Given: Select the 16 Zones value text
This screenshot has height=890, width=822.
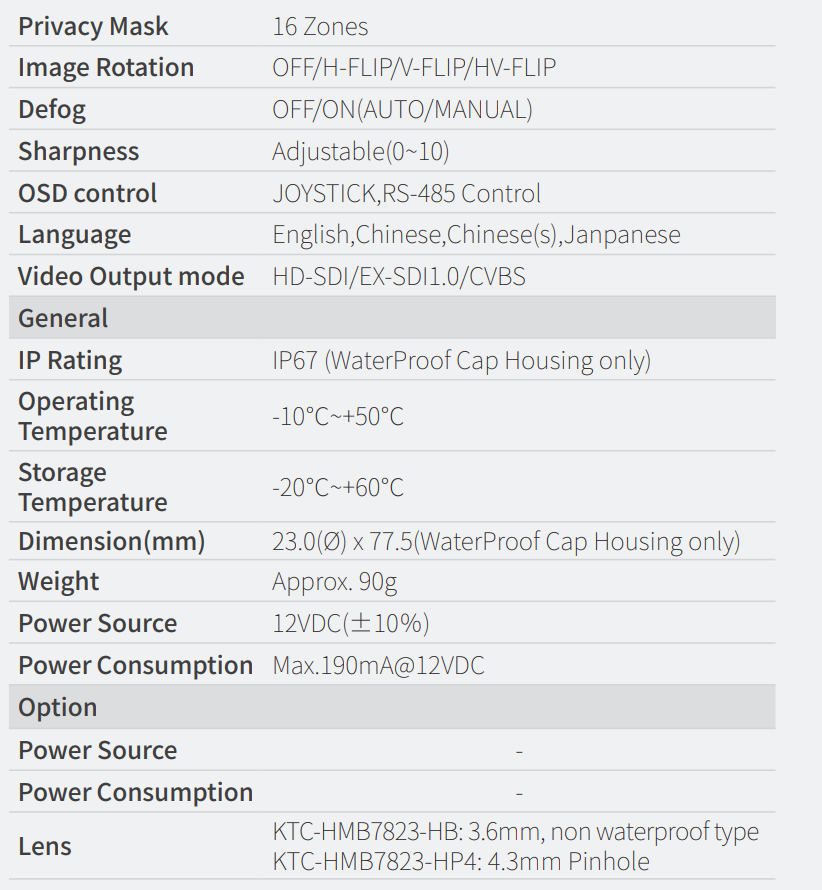Looking at the screenshot, I should click(x=320, y=26).
